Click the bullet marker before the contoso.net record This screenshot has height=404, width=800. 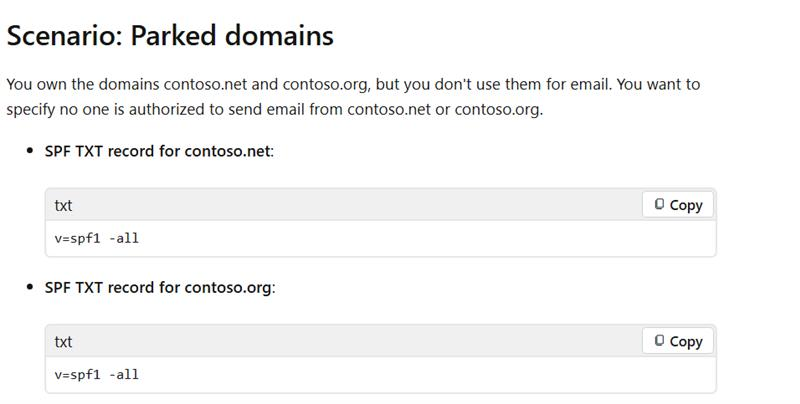click(x=30, y=151)
